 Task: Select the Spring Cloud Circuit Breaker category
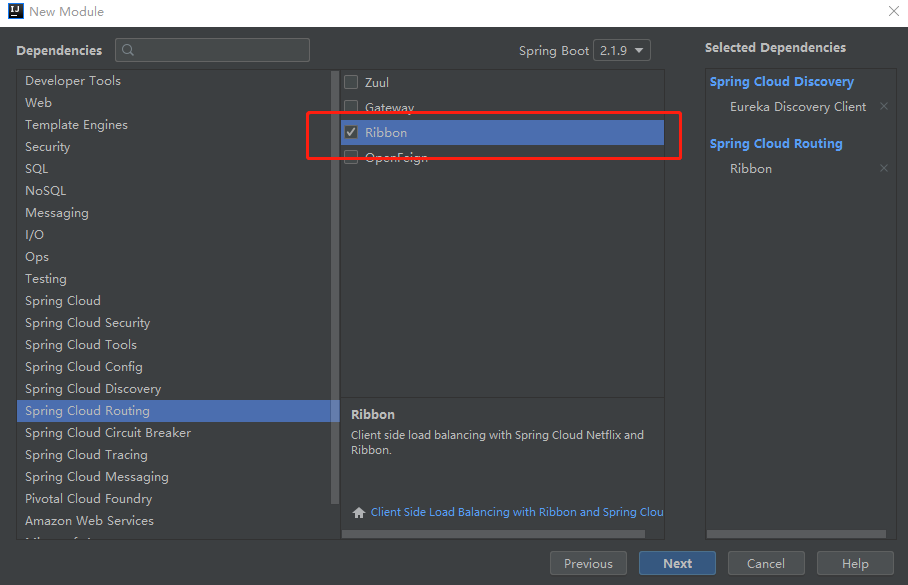point(108,433)
